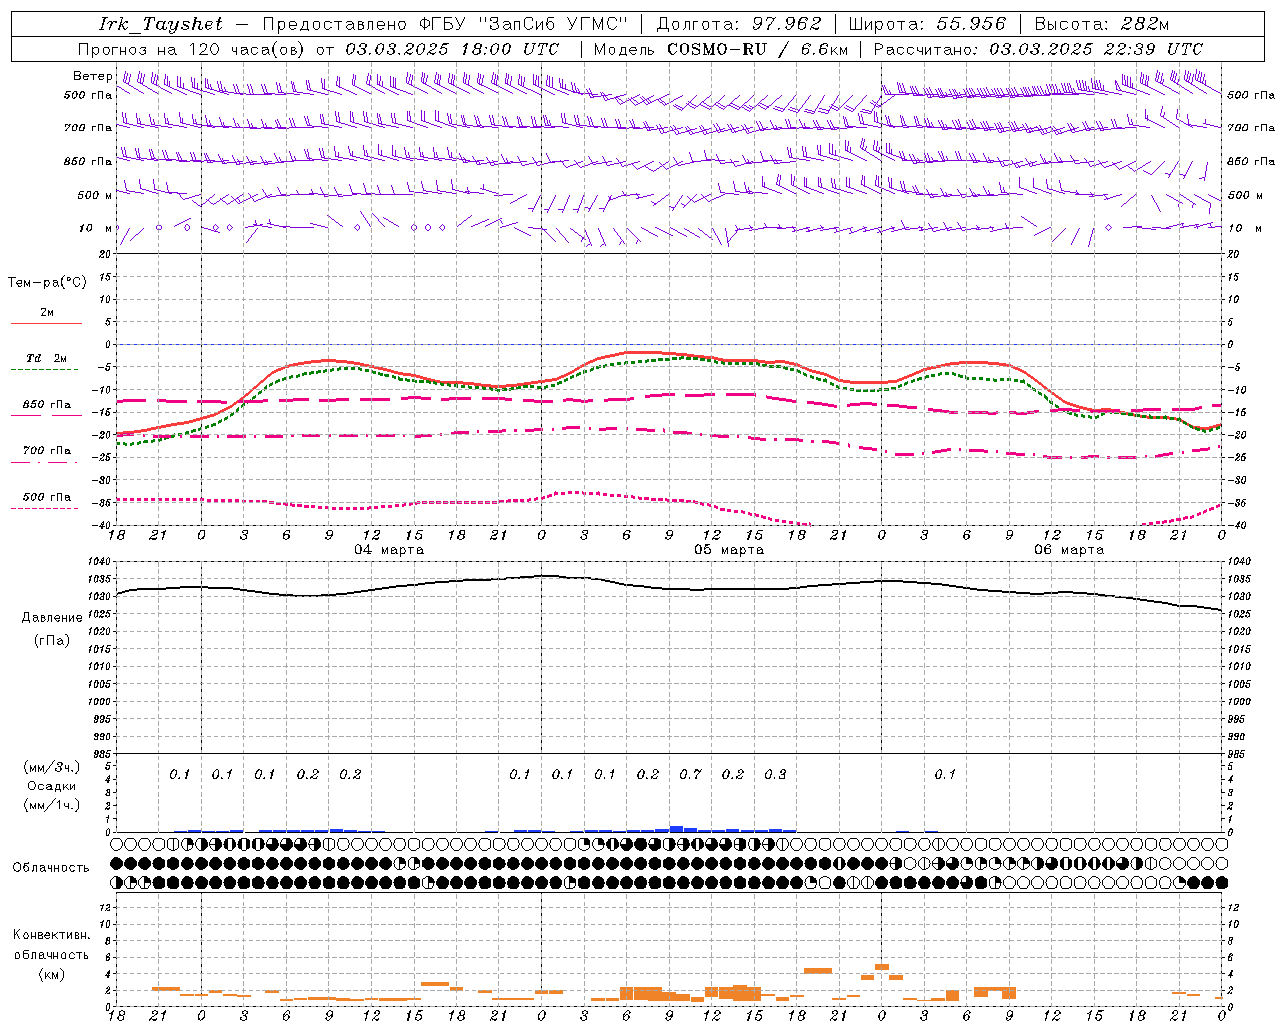Click the 04 марта date label
The width and height of the screenshot is (1280, 1024).
(389, 550)
